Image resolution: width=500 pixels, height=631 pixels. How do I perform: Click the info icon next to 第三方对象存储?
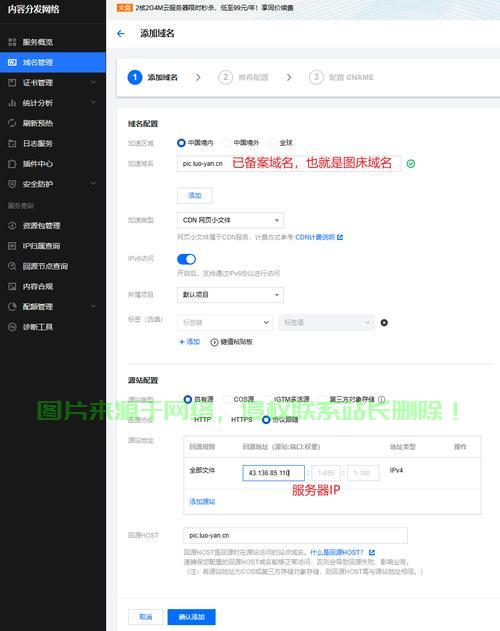point(381,399)
